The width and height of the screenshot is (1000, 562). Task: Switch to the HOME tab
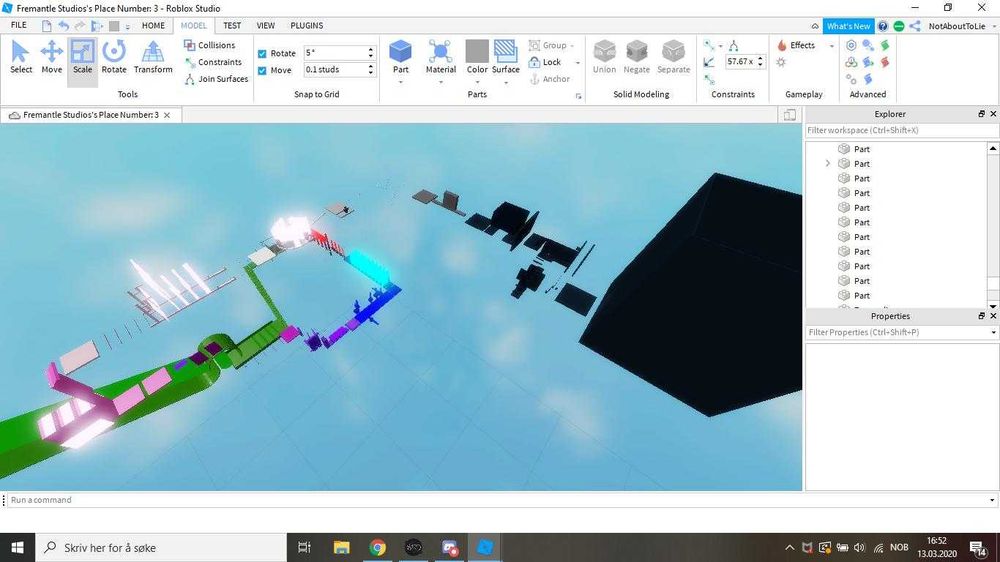(153, 26)
